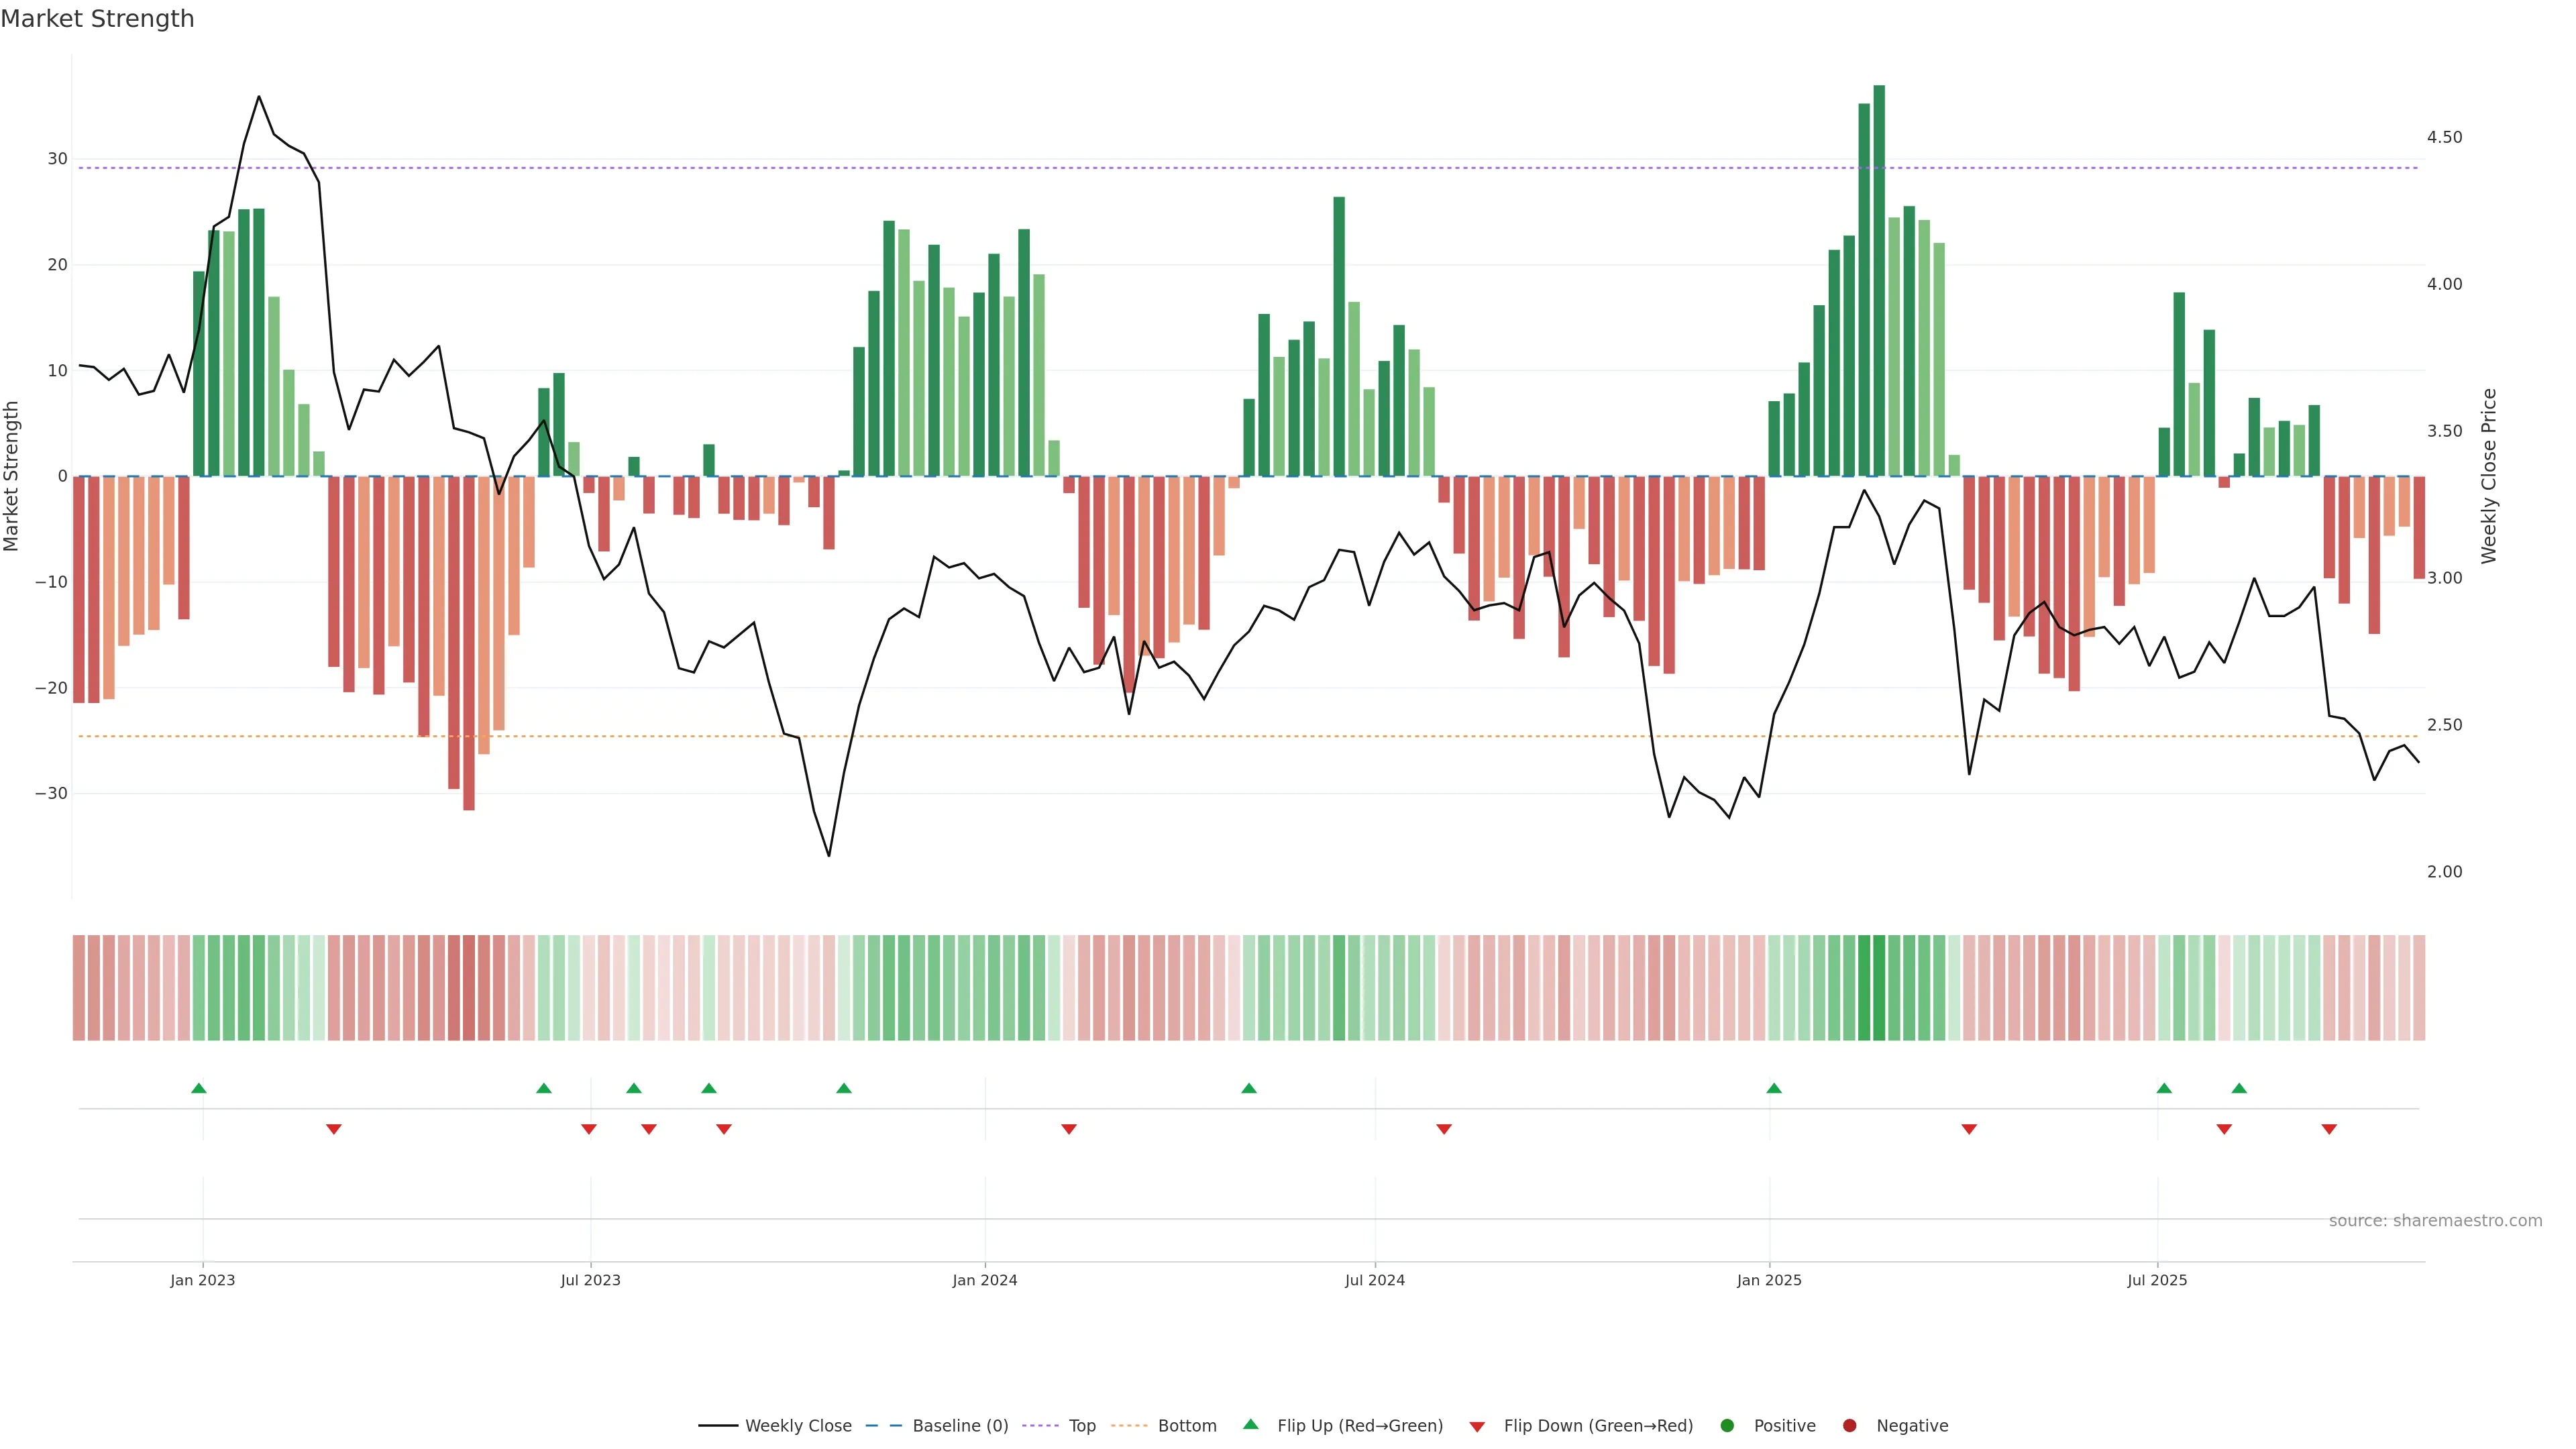Click the flip-up triangle just after Jan 2025
Viewport: 2576px width, 1449px height.
tap(1774, 1088)
